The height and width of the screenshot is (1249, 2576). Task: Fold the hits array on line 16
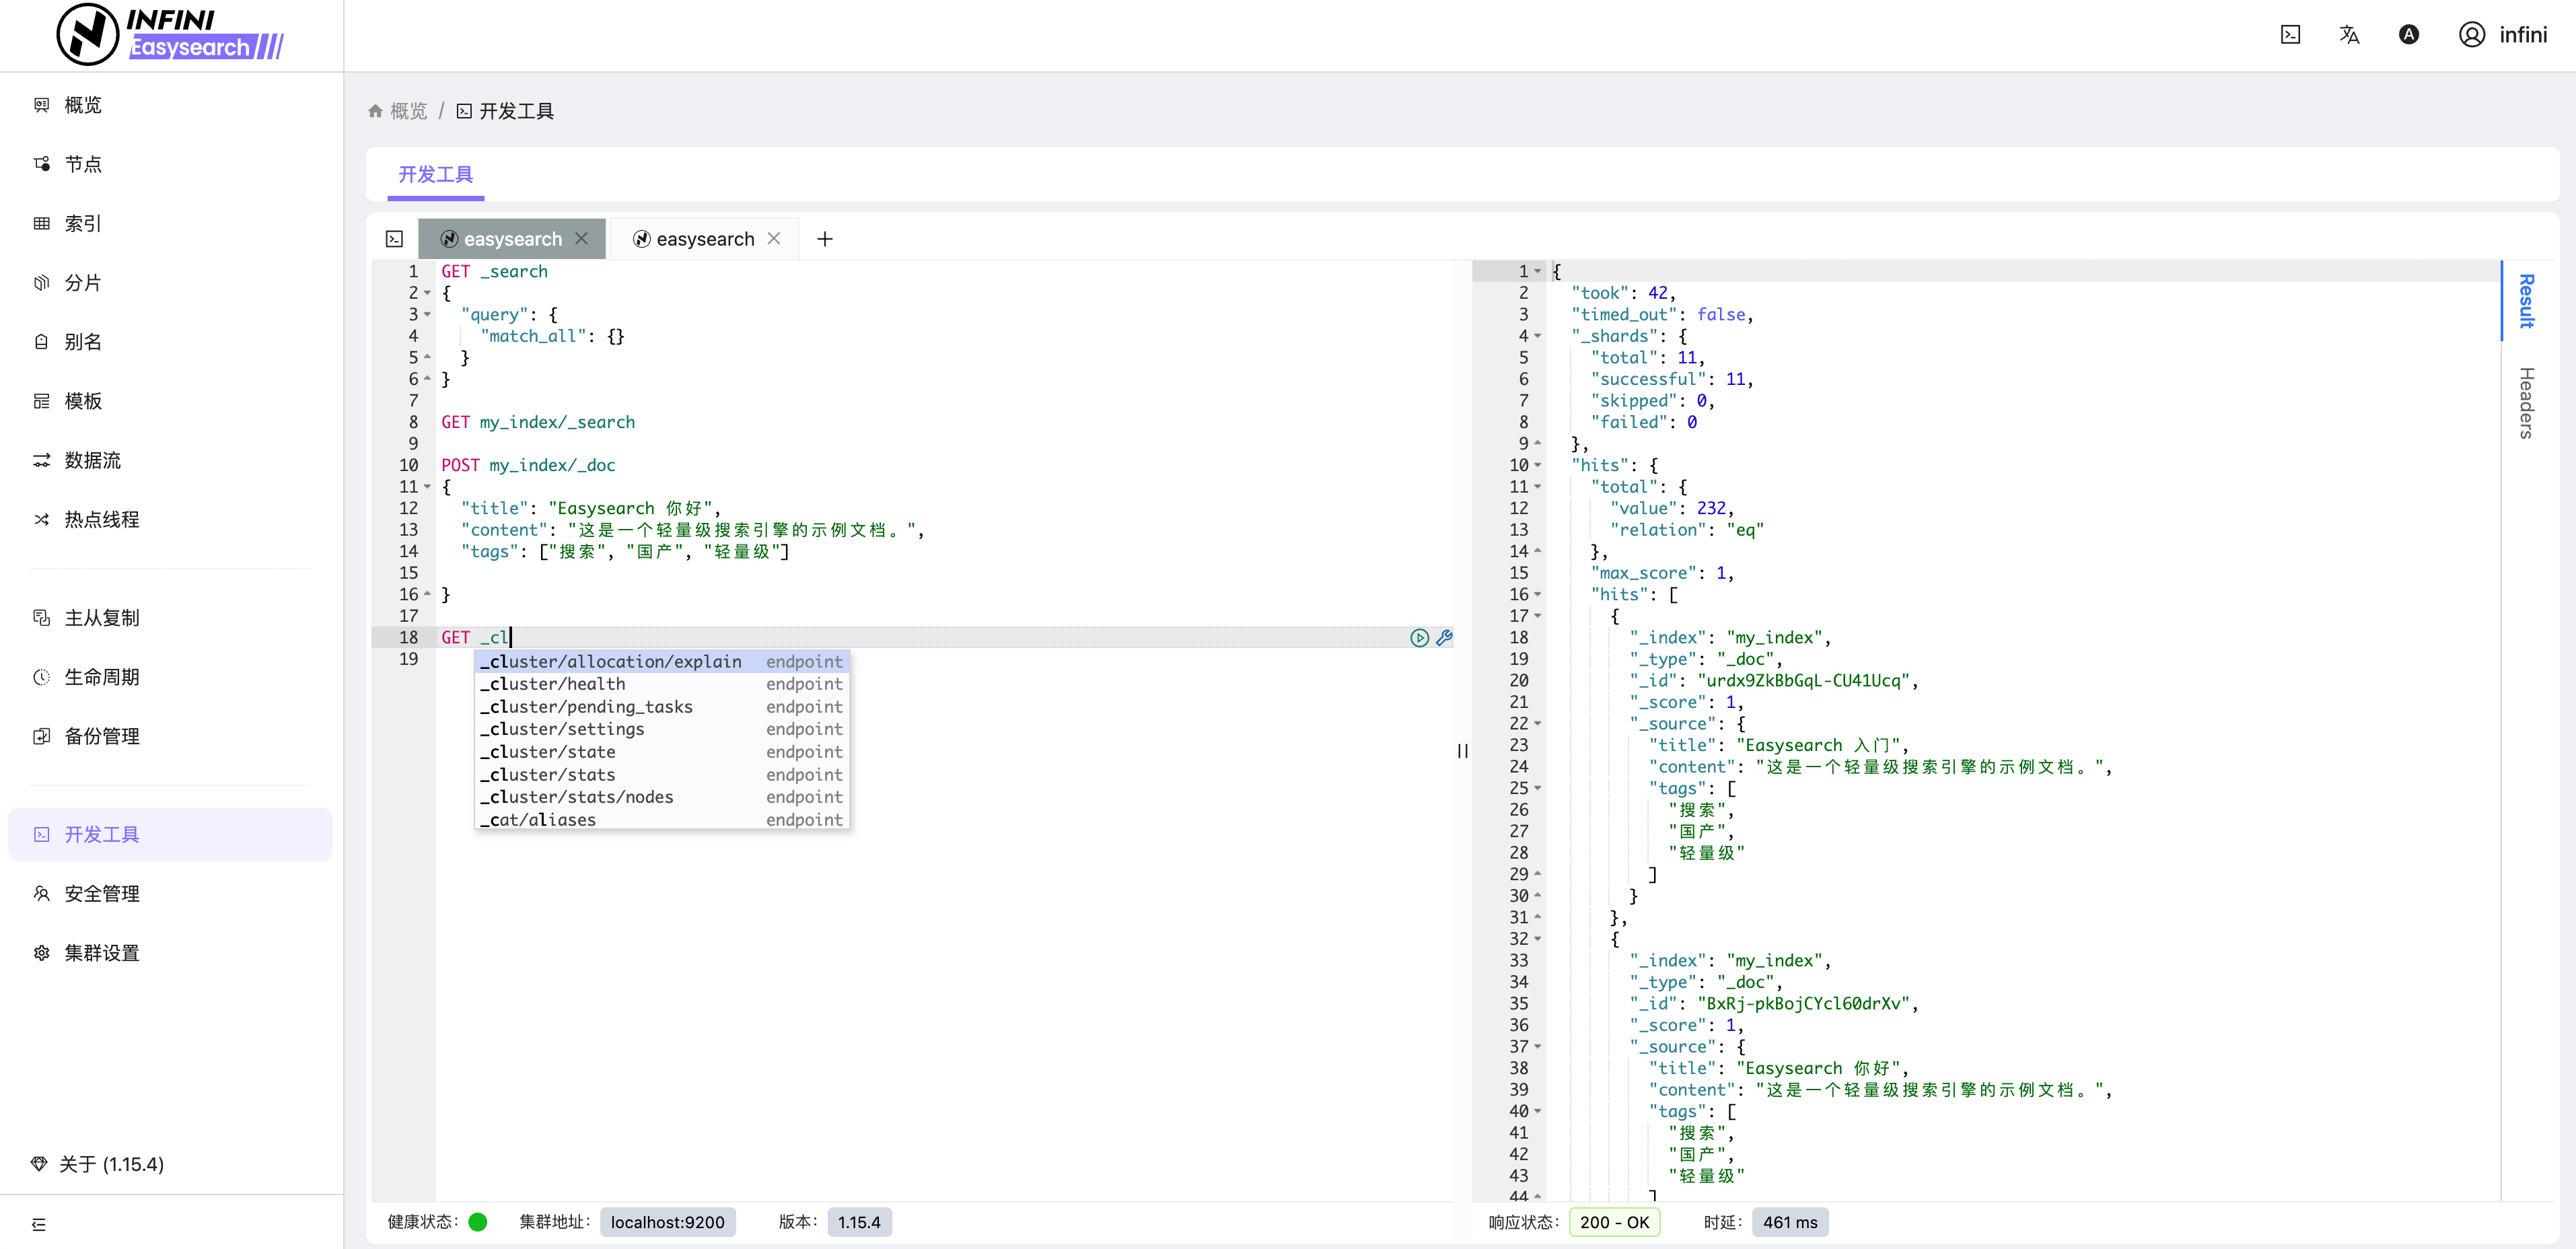point(1538,595)
